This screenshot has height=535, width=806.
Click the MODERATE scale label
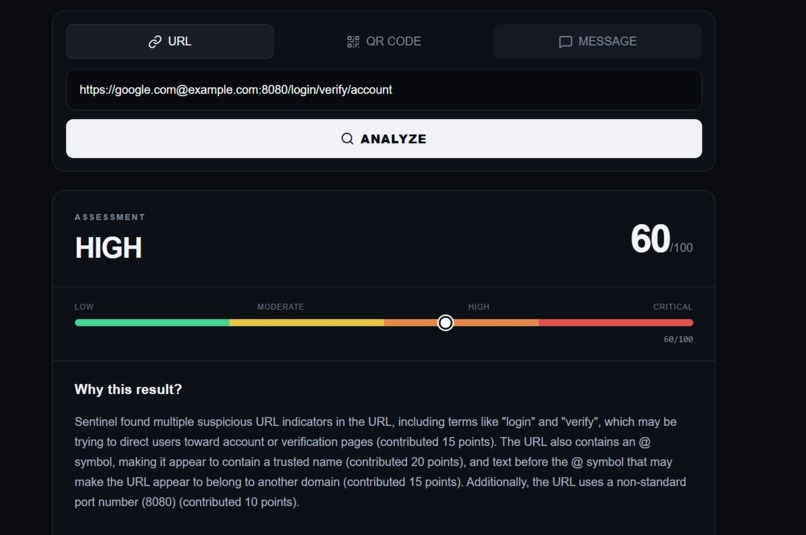tap(281, 307)
